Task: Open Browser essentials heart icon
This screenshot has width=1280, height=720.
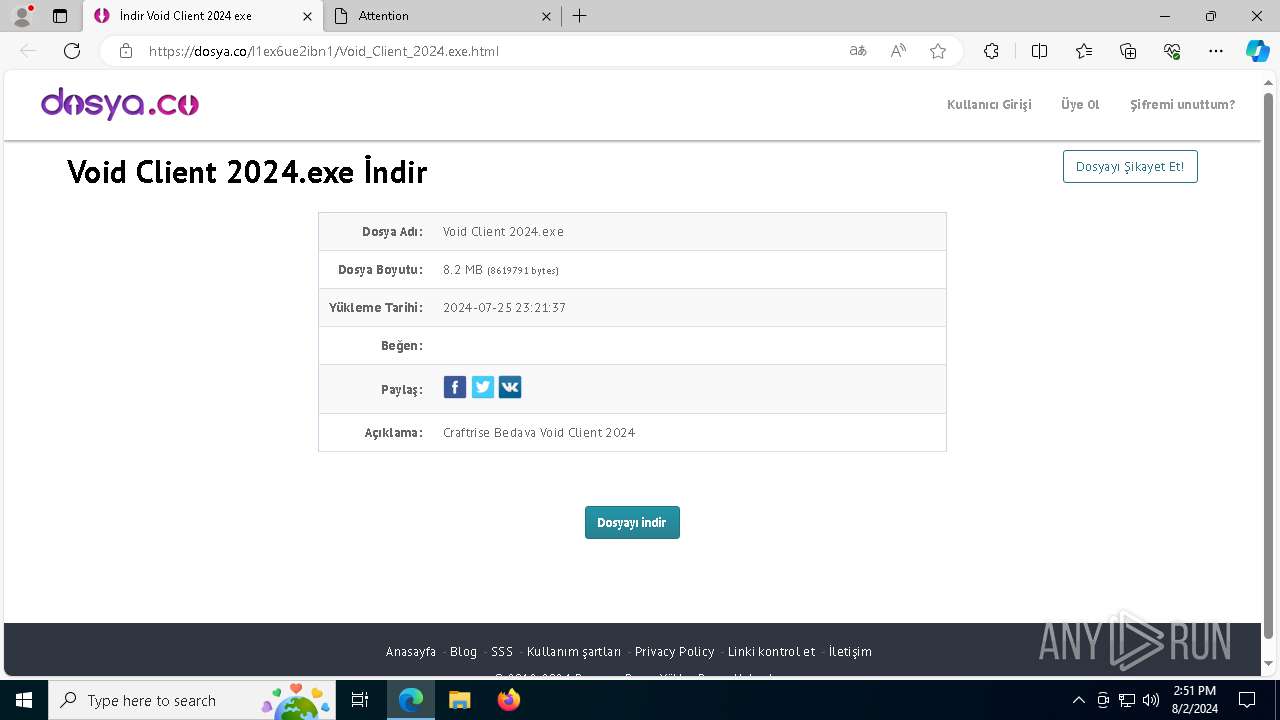Action: coord(1172,51)
